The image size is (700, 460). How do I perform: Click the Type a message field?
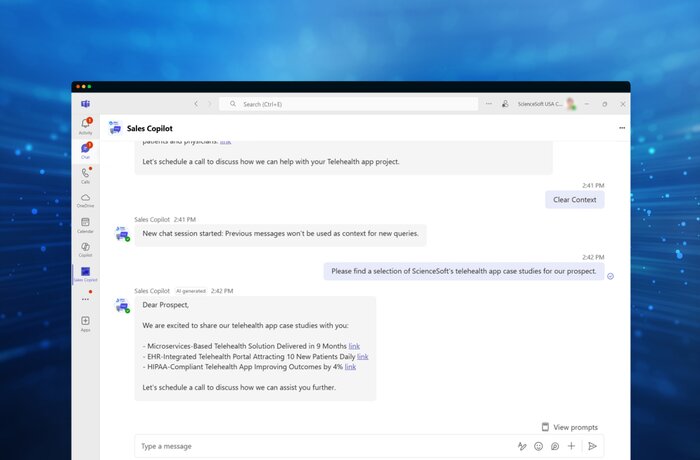(324, 446)
